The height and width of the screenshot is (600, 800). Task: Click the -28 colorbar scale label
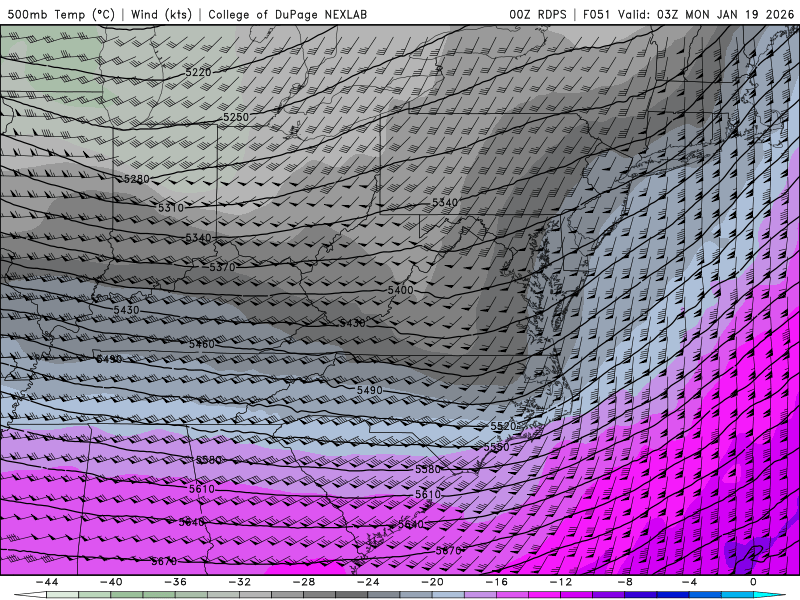point(304,582)
